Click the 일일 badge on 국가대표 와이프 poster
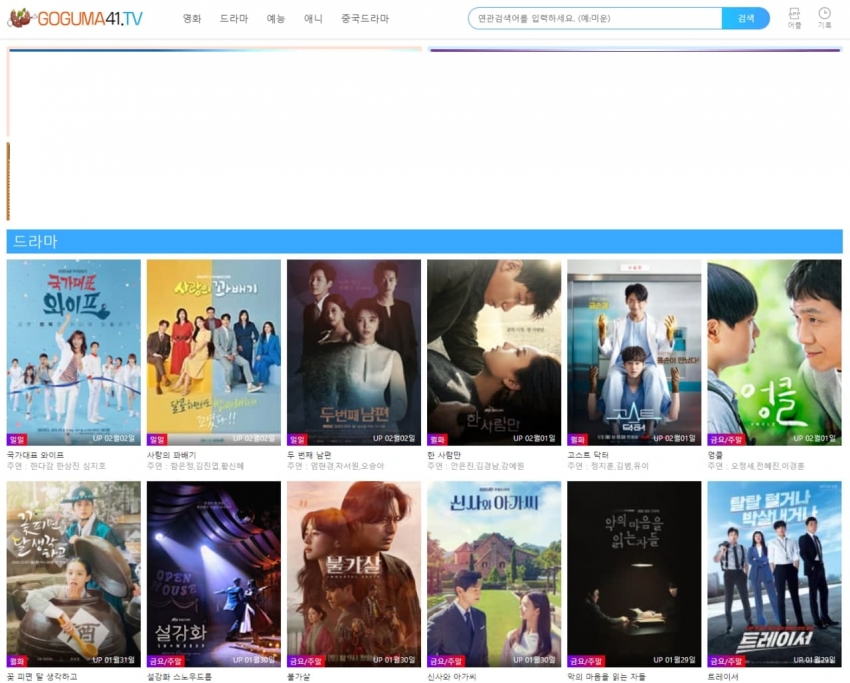The width and height of the screenshot is (850, 683). tap(17, 440)
